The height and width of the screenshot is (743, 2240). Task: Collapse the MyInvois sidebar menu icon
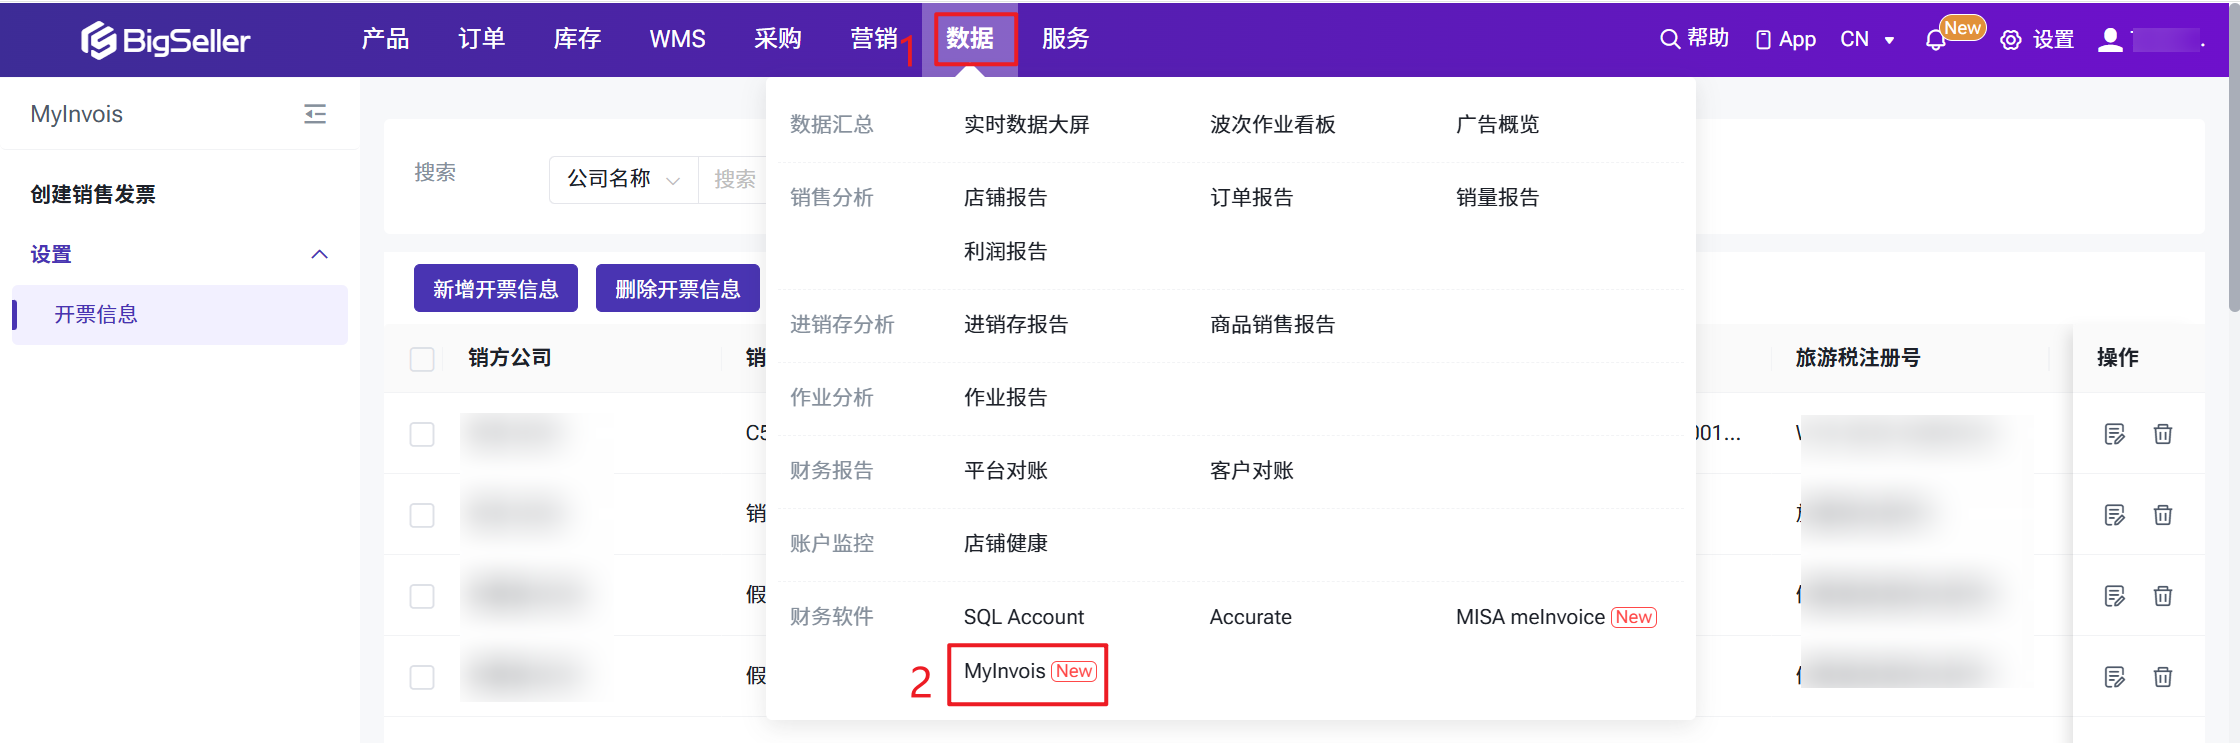315,114
